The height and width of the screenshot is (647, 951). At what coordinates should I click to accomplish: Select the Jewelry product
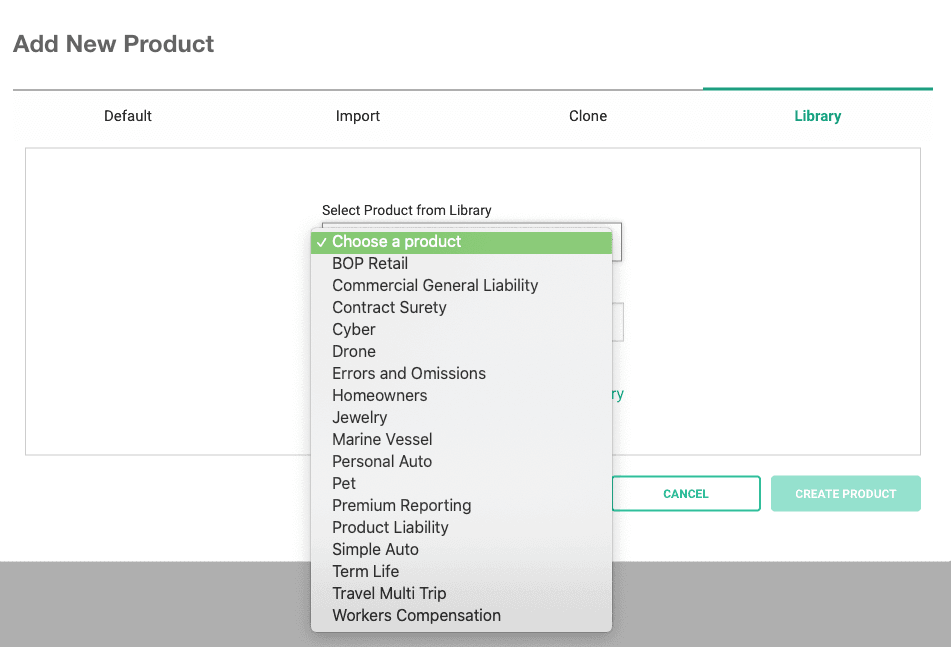point(359,418)
